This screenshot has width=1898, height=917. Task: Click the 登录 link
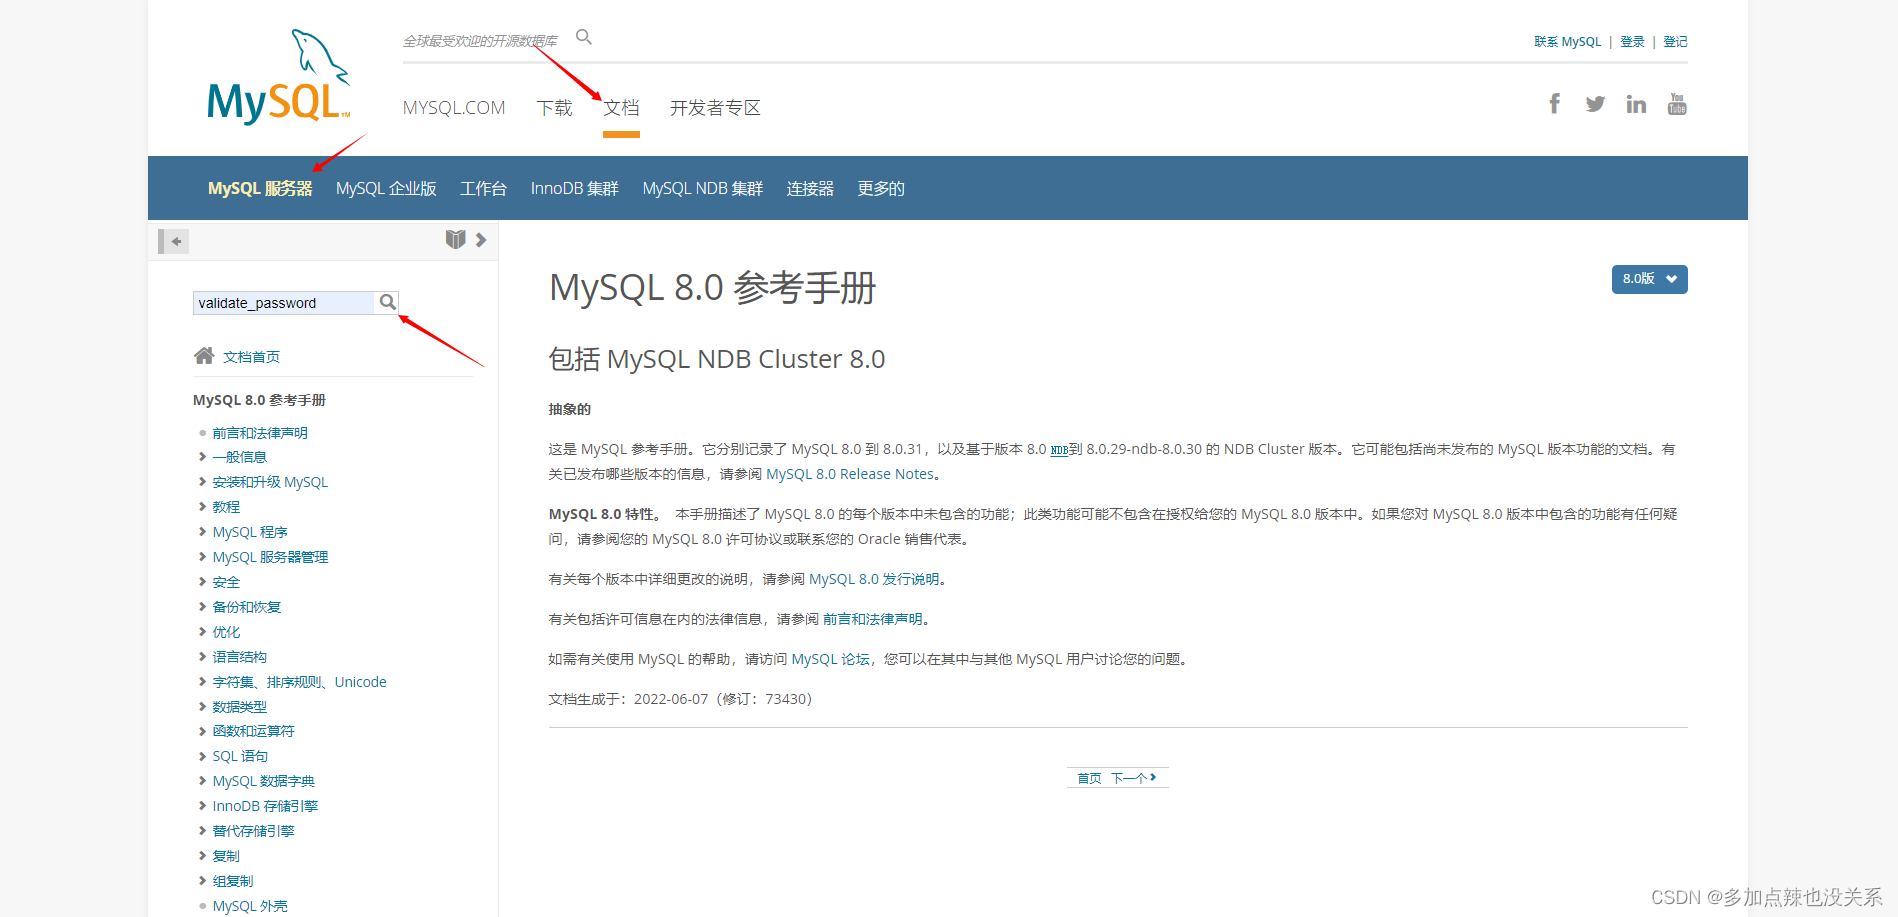click(1632, 42)
